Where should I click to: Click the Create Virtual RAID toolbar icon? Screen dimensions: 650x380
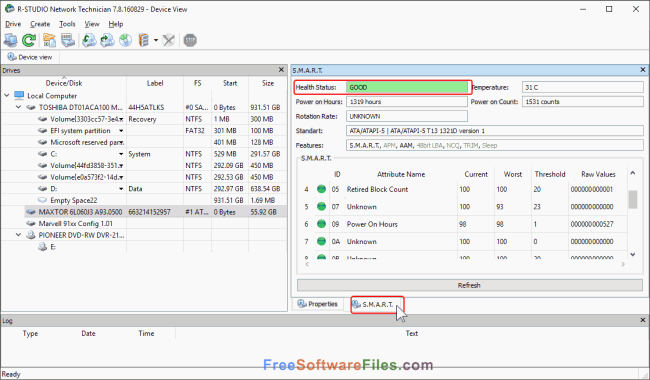click(x=143, y=40)
